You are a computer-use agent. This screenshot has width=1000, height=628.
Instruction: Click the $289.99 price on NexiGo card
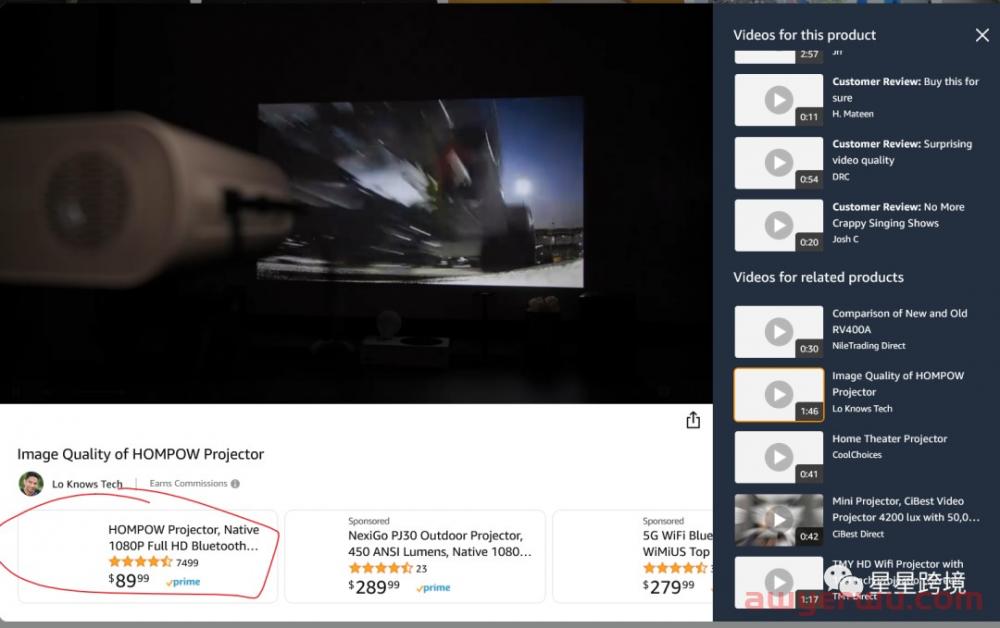click(x=374, y=587)
